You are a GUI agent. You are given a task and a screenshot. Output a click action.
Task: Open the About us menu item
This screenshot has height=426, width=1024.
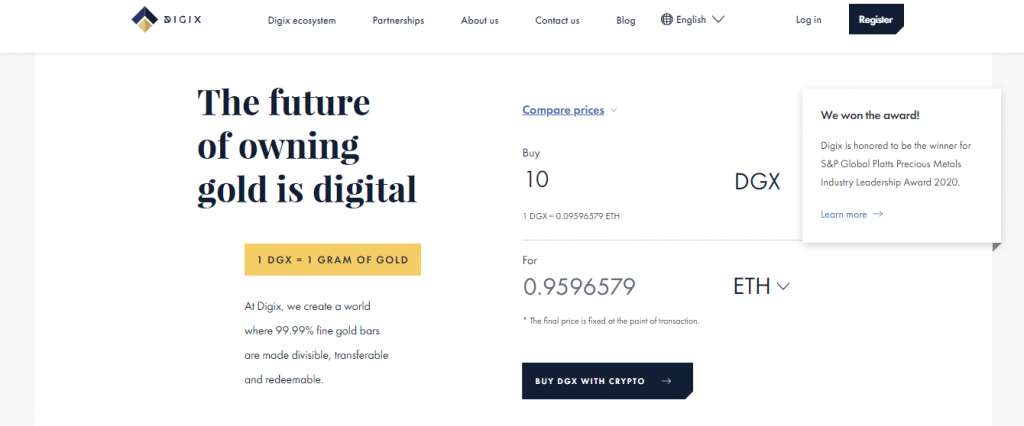click(480, 20)
